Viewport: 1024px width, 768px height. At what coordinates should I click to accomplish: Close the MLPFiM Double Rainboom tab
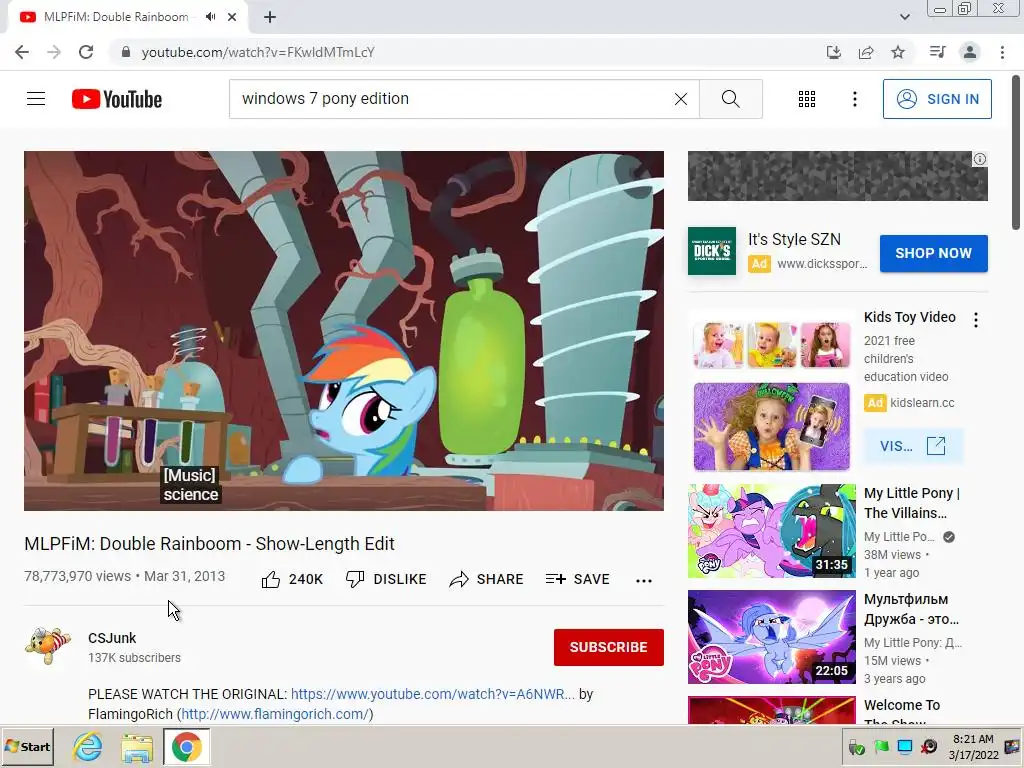pyautogui.click(x=232, y=17)
